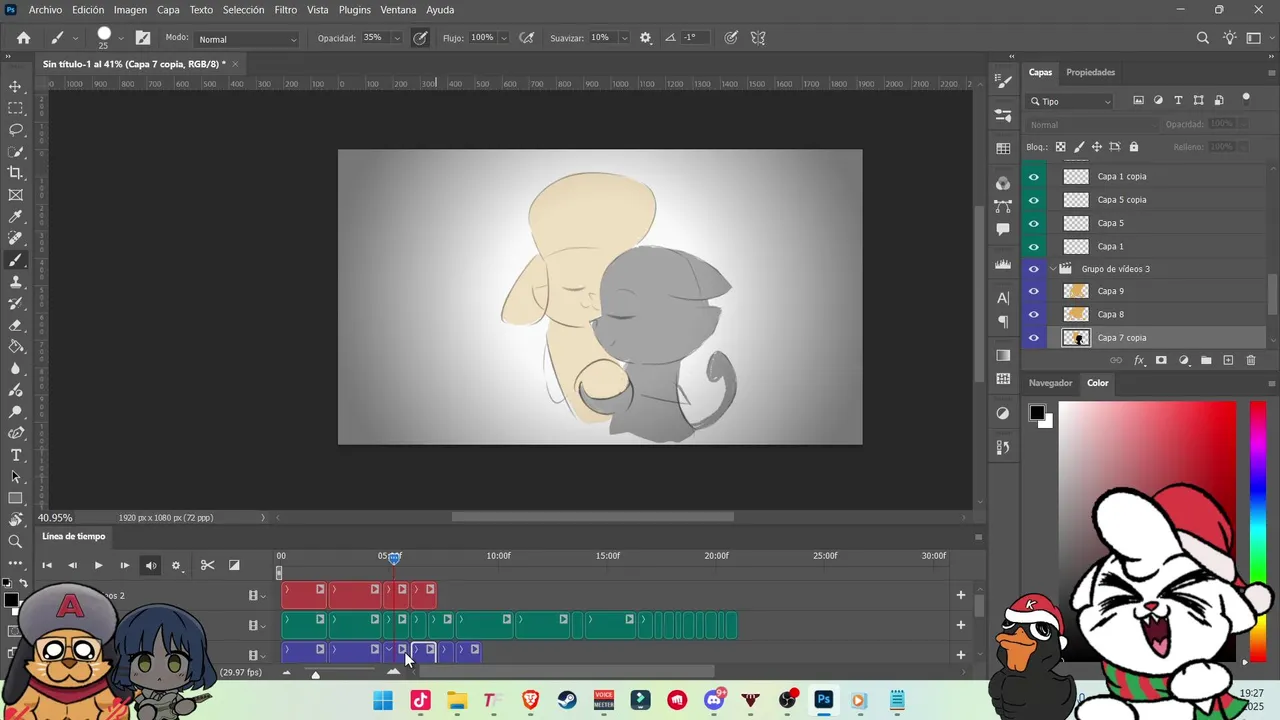
Task: Open smoothing options gear
Action: [646, 38]
